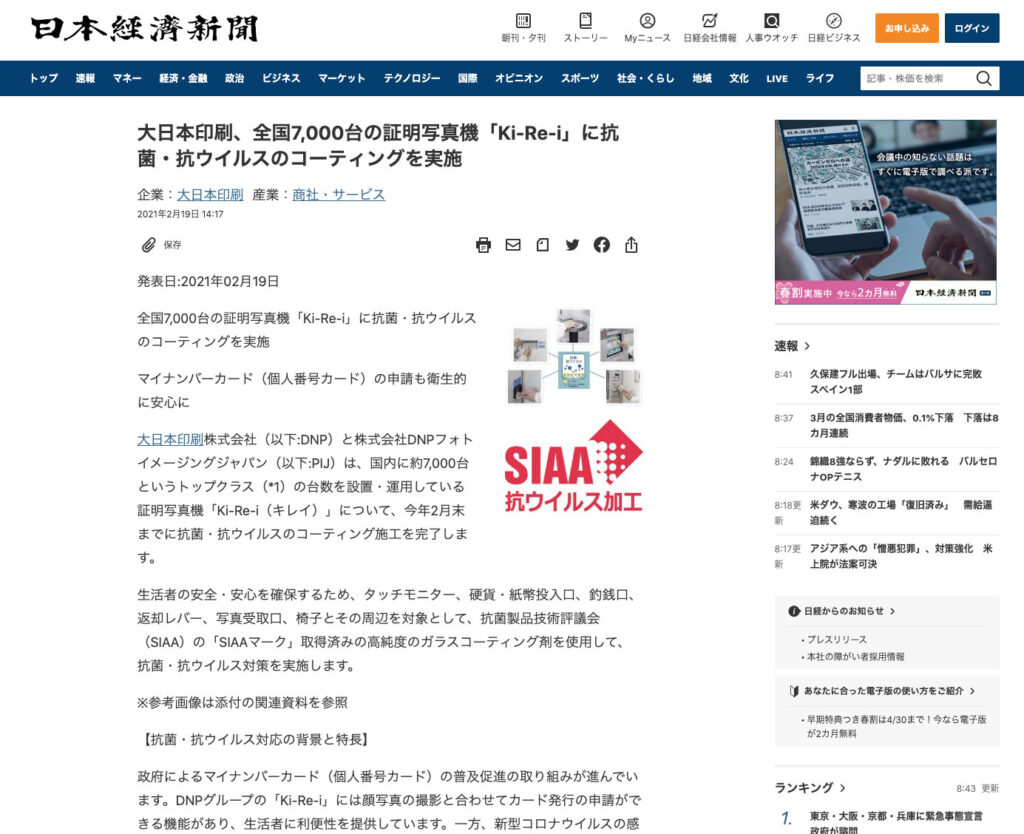Open the LIVE navigation item

click(776, 78)
